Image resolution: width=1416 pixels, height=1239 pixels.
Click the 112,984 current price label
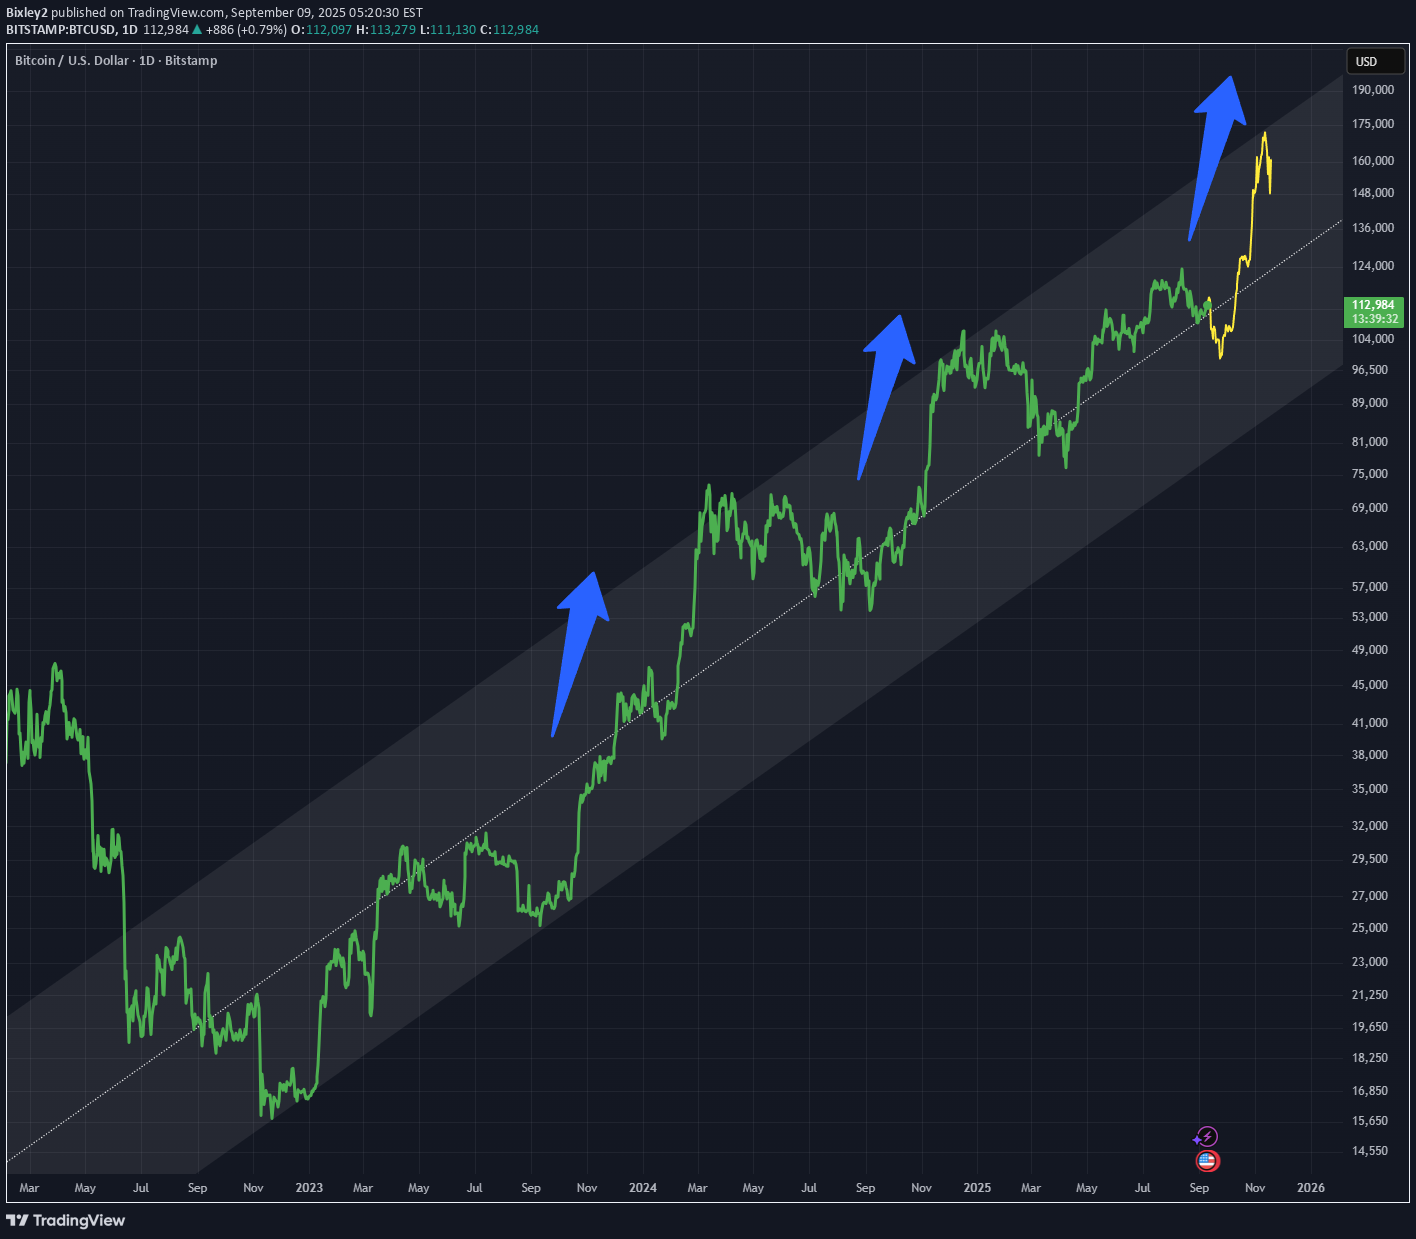1373,305
